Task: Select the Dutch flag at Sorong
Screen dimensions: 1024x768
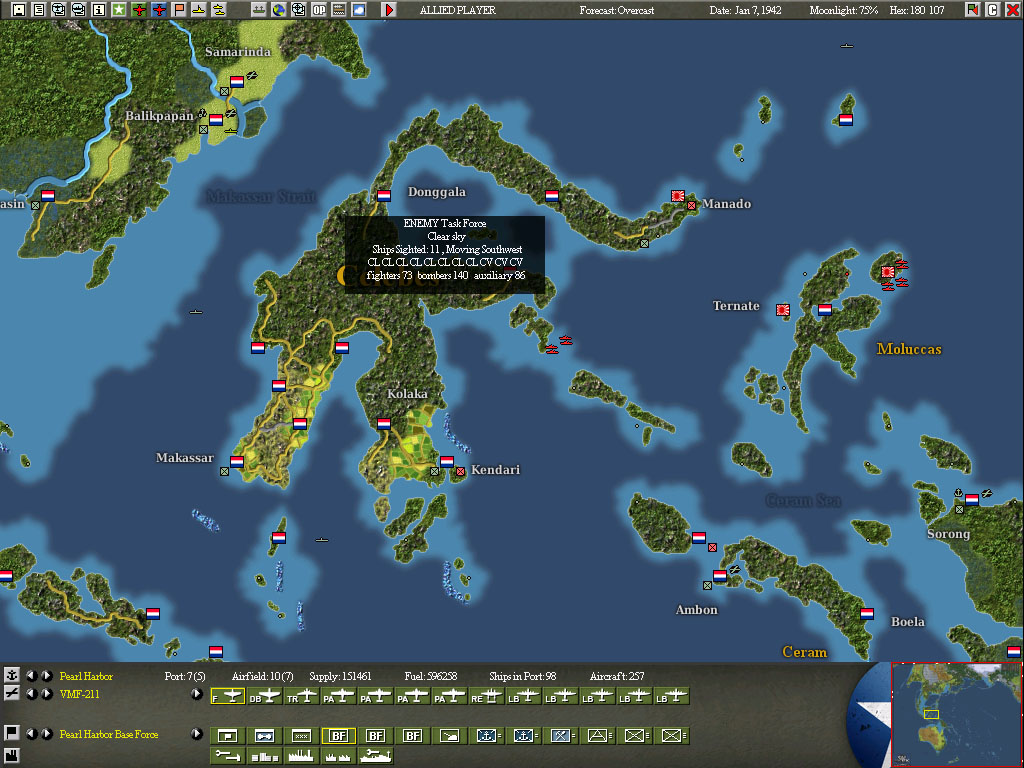Action: (972, 500)
